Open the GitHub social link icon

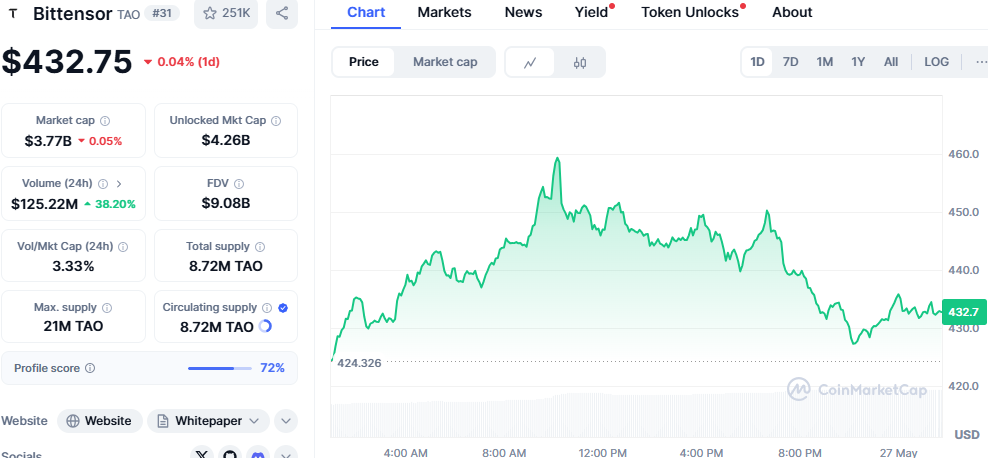pos(230,454)
